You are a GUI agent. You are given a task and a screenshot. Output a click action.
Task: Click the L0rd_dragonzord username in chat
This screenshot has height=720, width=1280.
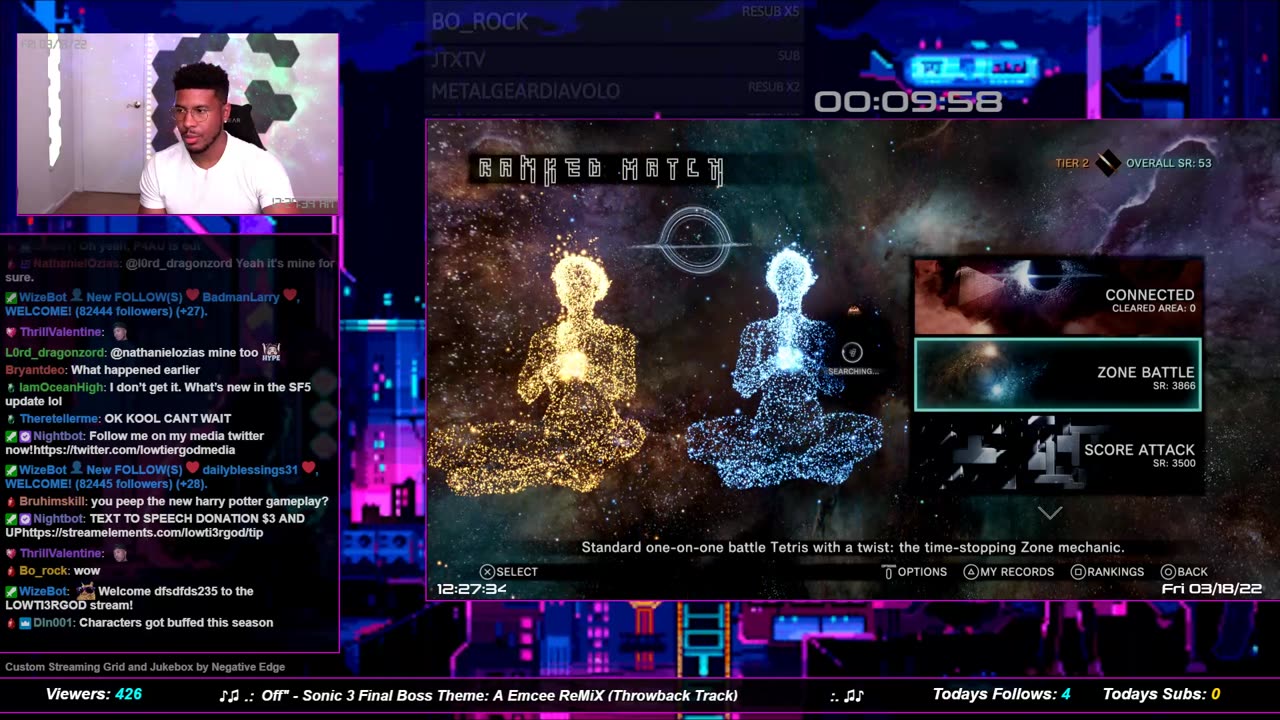55,353
